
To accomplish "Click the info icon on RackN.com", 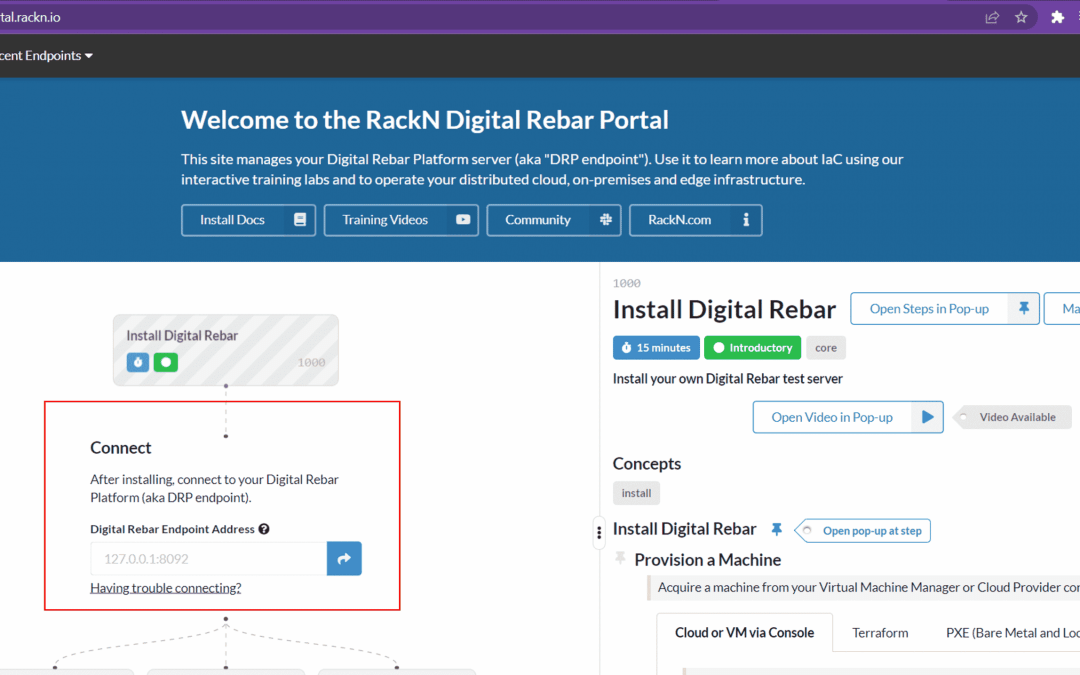I will click(x=746, y=220).
